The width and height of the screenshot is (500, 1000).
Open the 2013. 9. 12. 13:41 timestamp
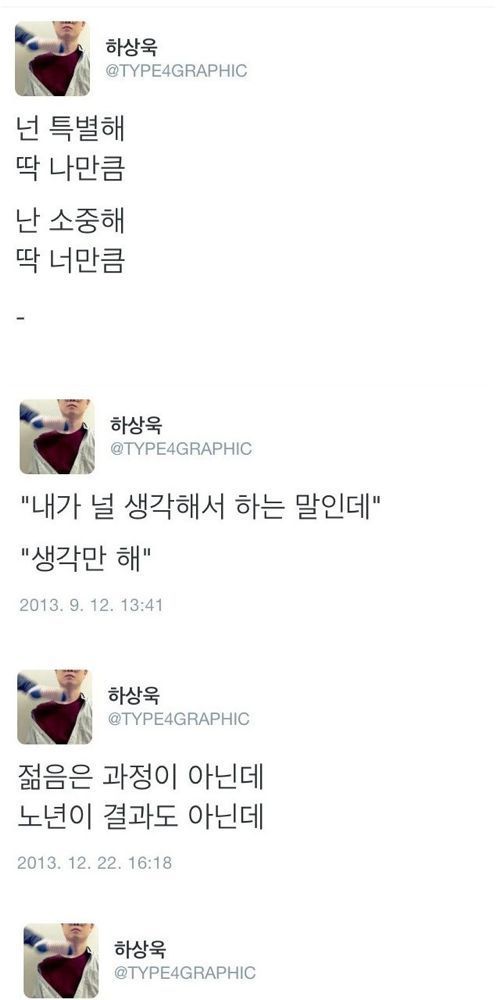[x=91, y=605]
